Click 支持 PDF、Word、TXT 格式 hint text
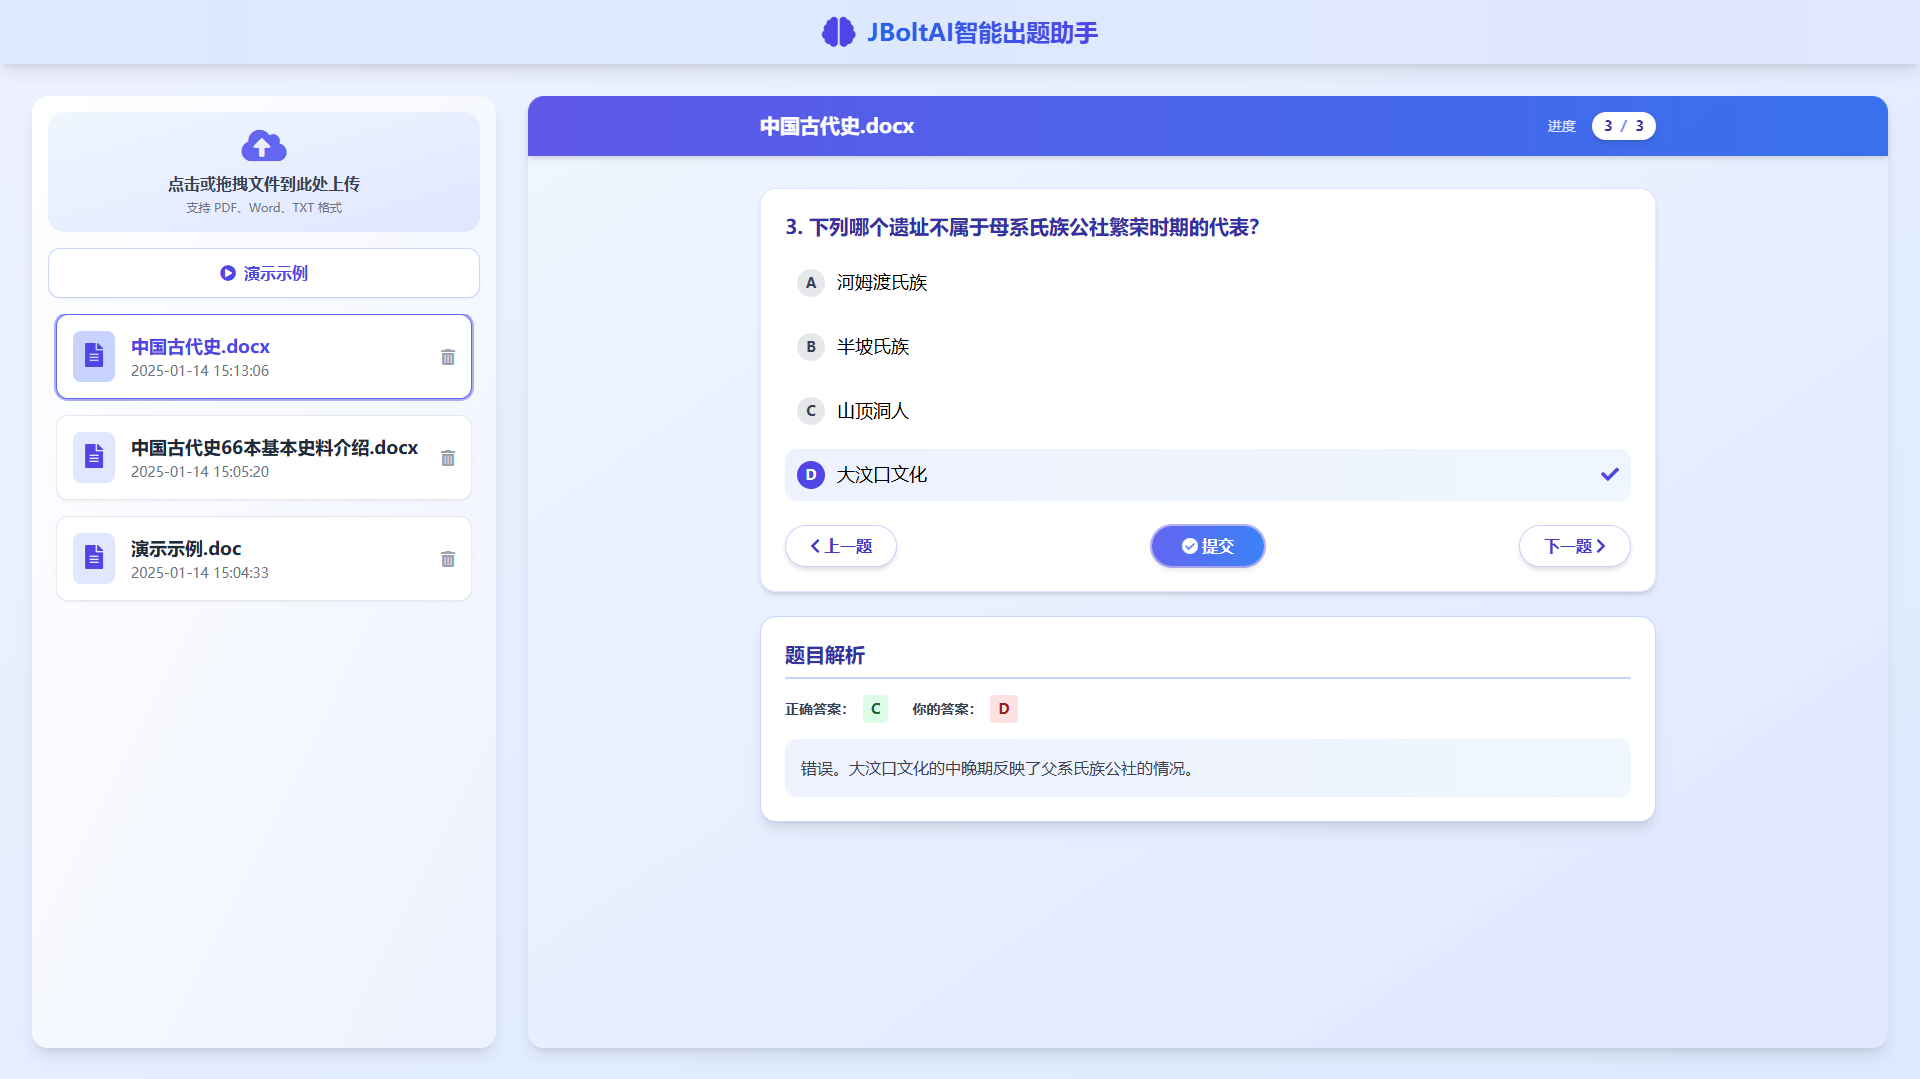1920x1079 pixels. (264, 208)
